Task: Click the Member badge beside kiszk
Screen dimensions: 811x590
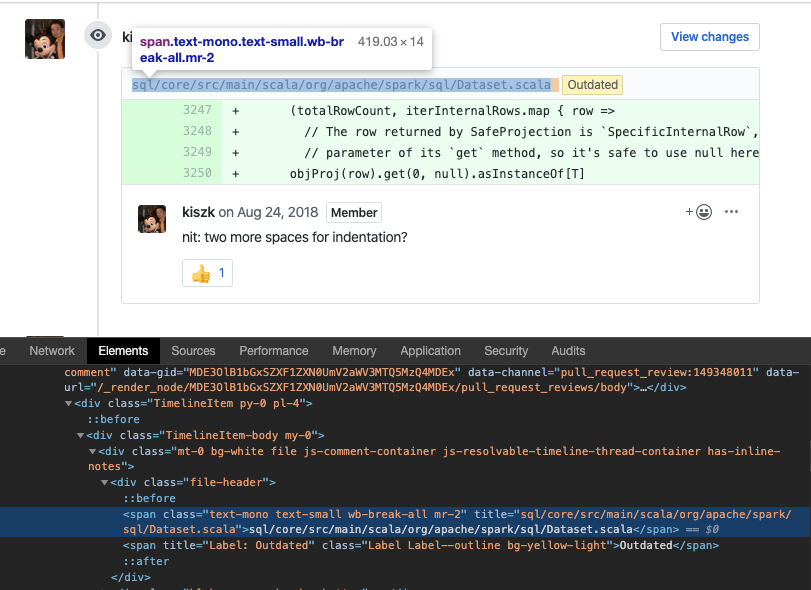Action: click(354, 213)
